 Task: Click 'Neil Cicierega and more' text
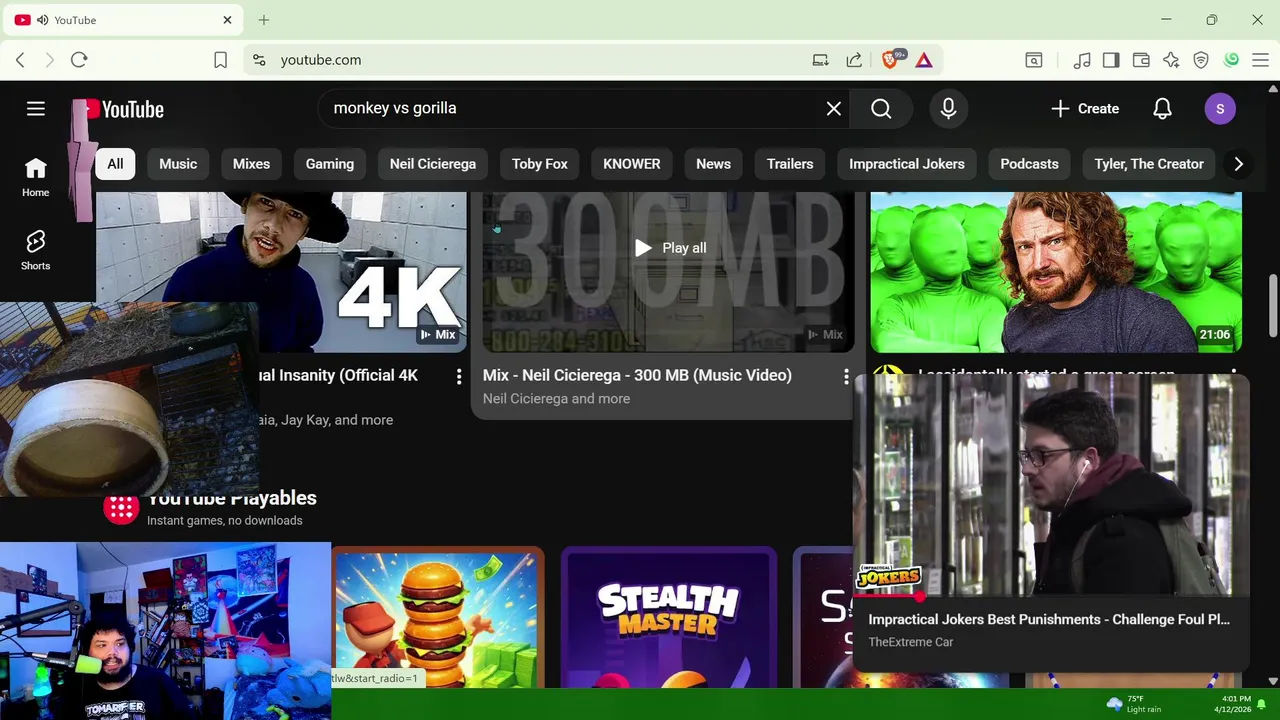pos(556,399)
